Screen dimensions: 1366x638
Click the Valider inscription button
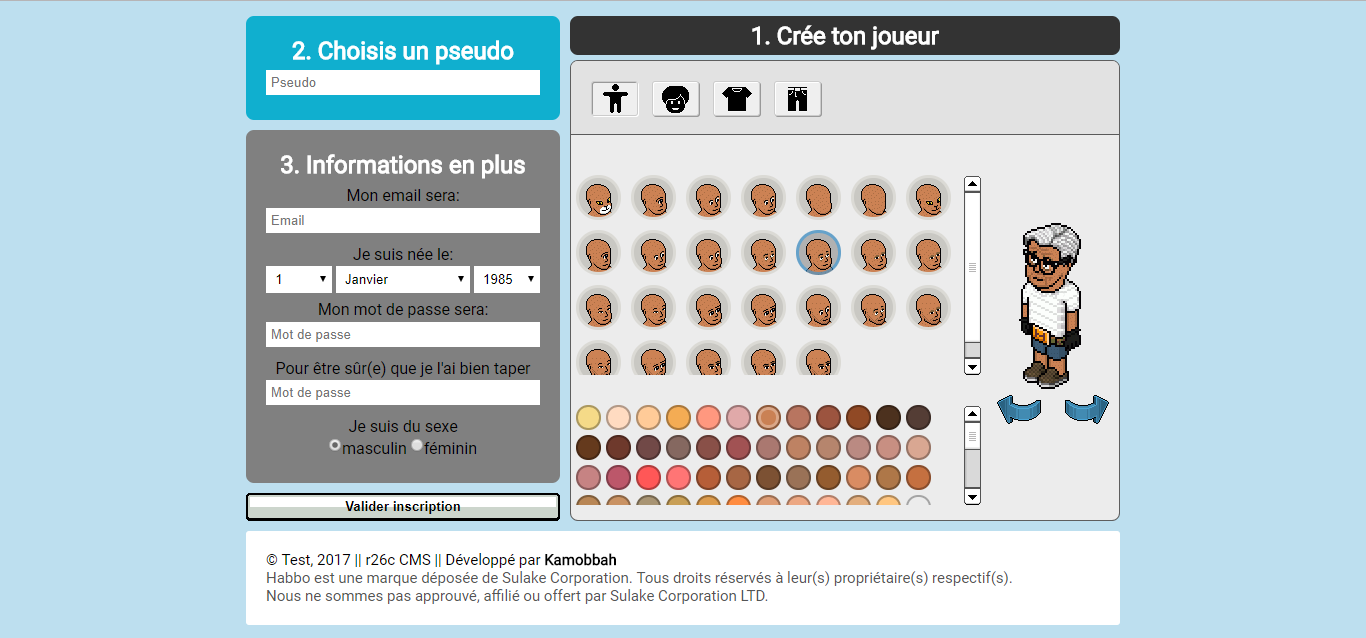(x=403, y=507)
